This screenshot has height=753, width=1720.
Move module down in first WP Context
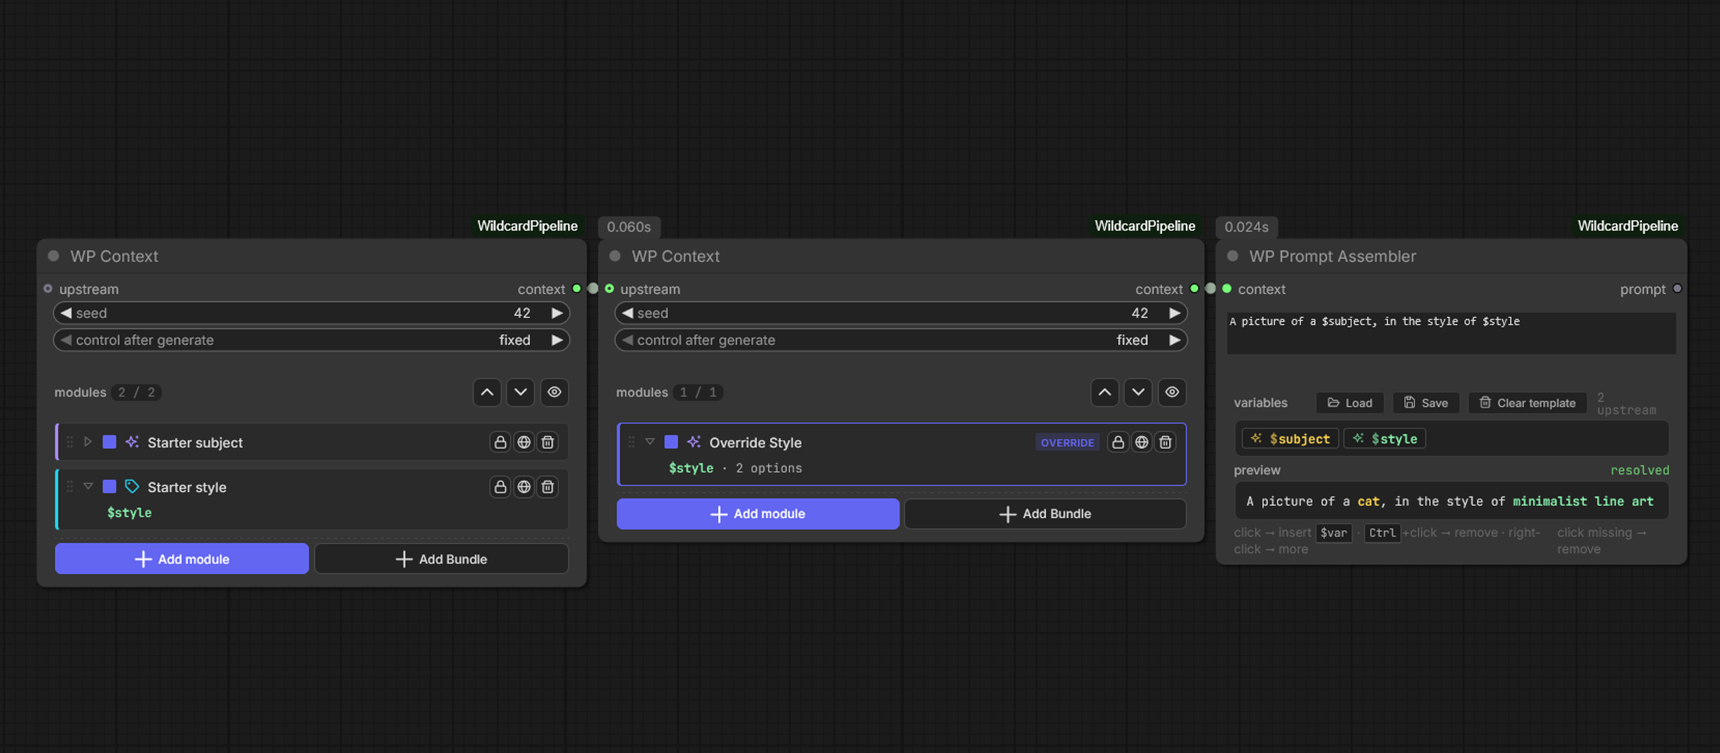[x=521, y=392]
